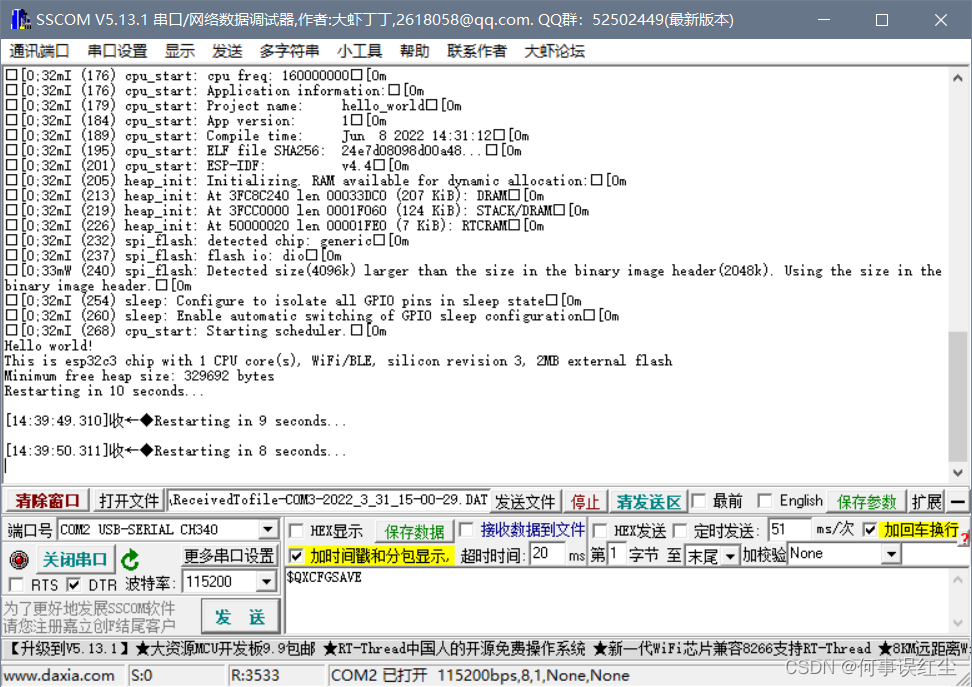Click the Minimum free heap size line

(x=139, y=376)
